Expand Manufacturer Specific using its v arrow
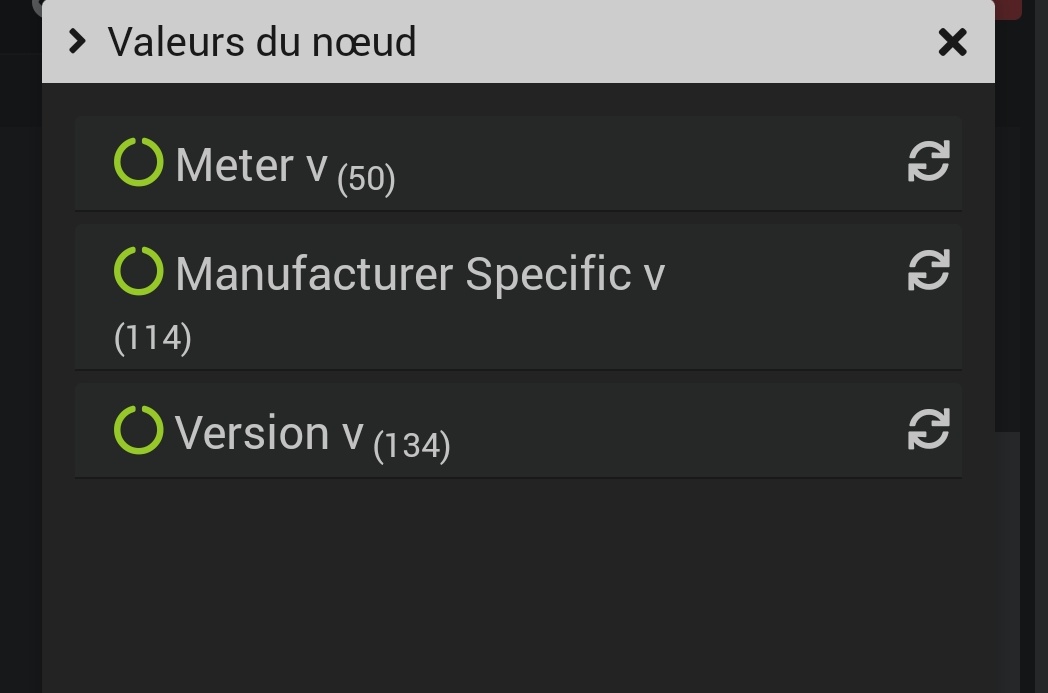The height and width of the screenshot is (693, 1048). coord(654,275)
